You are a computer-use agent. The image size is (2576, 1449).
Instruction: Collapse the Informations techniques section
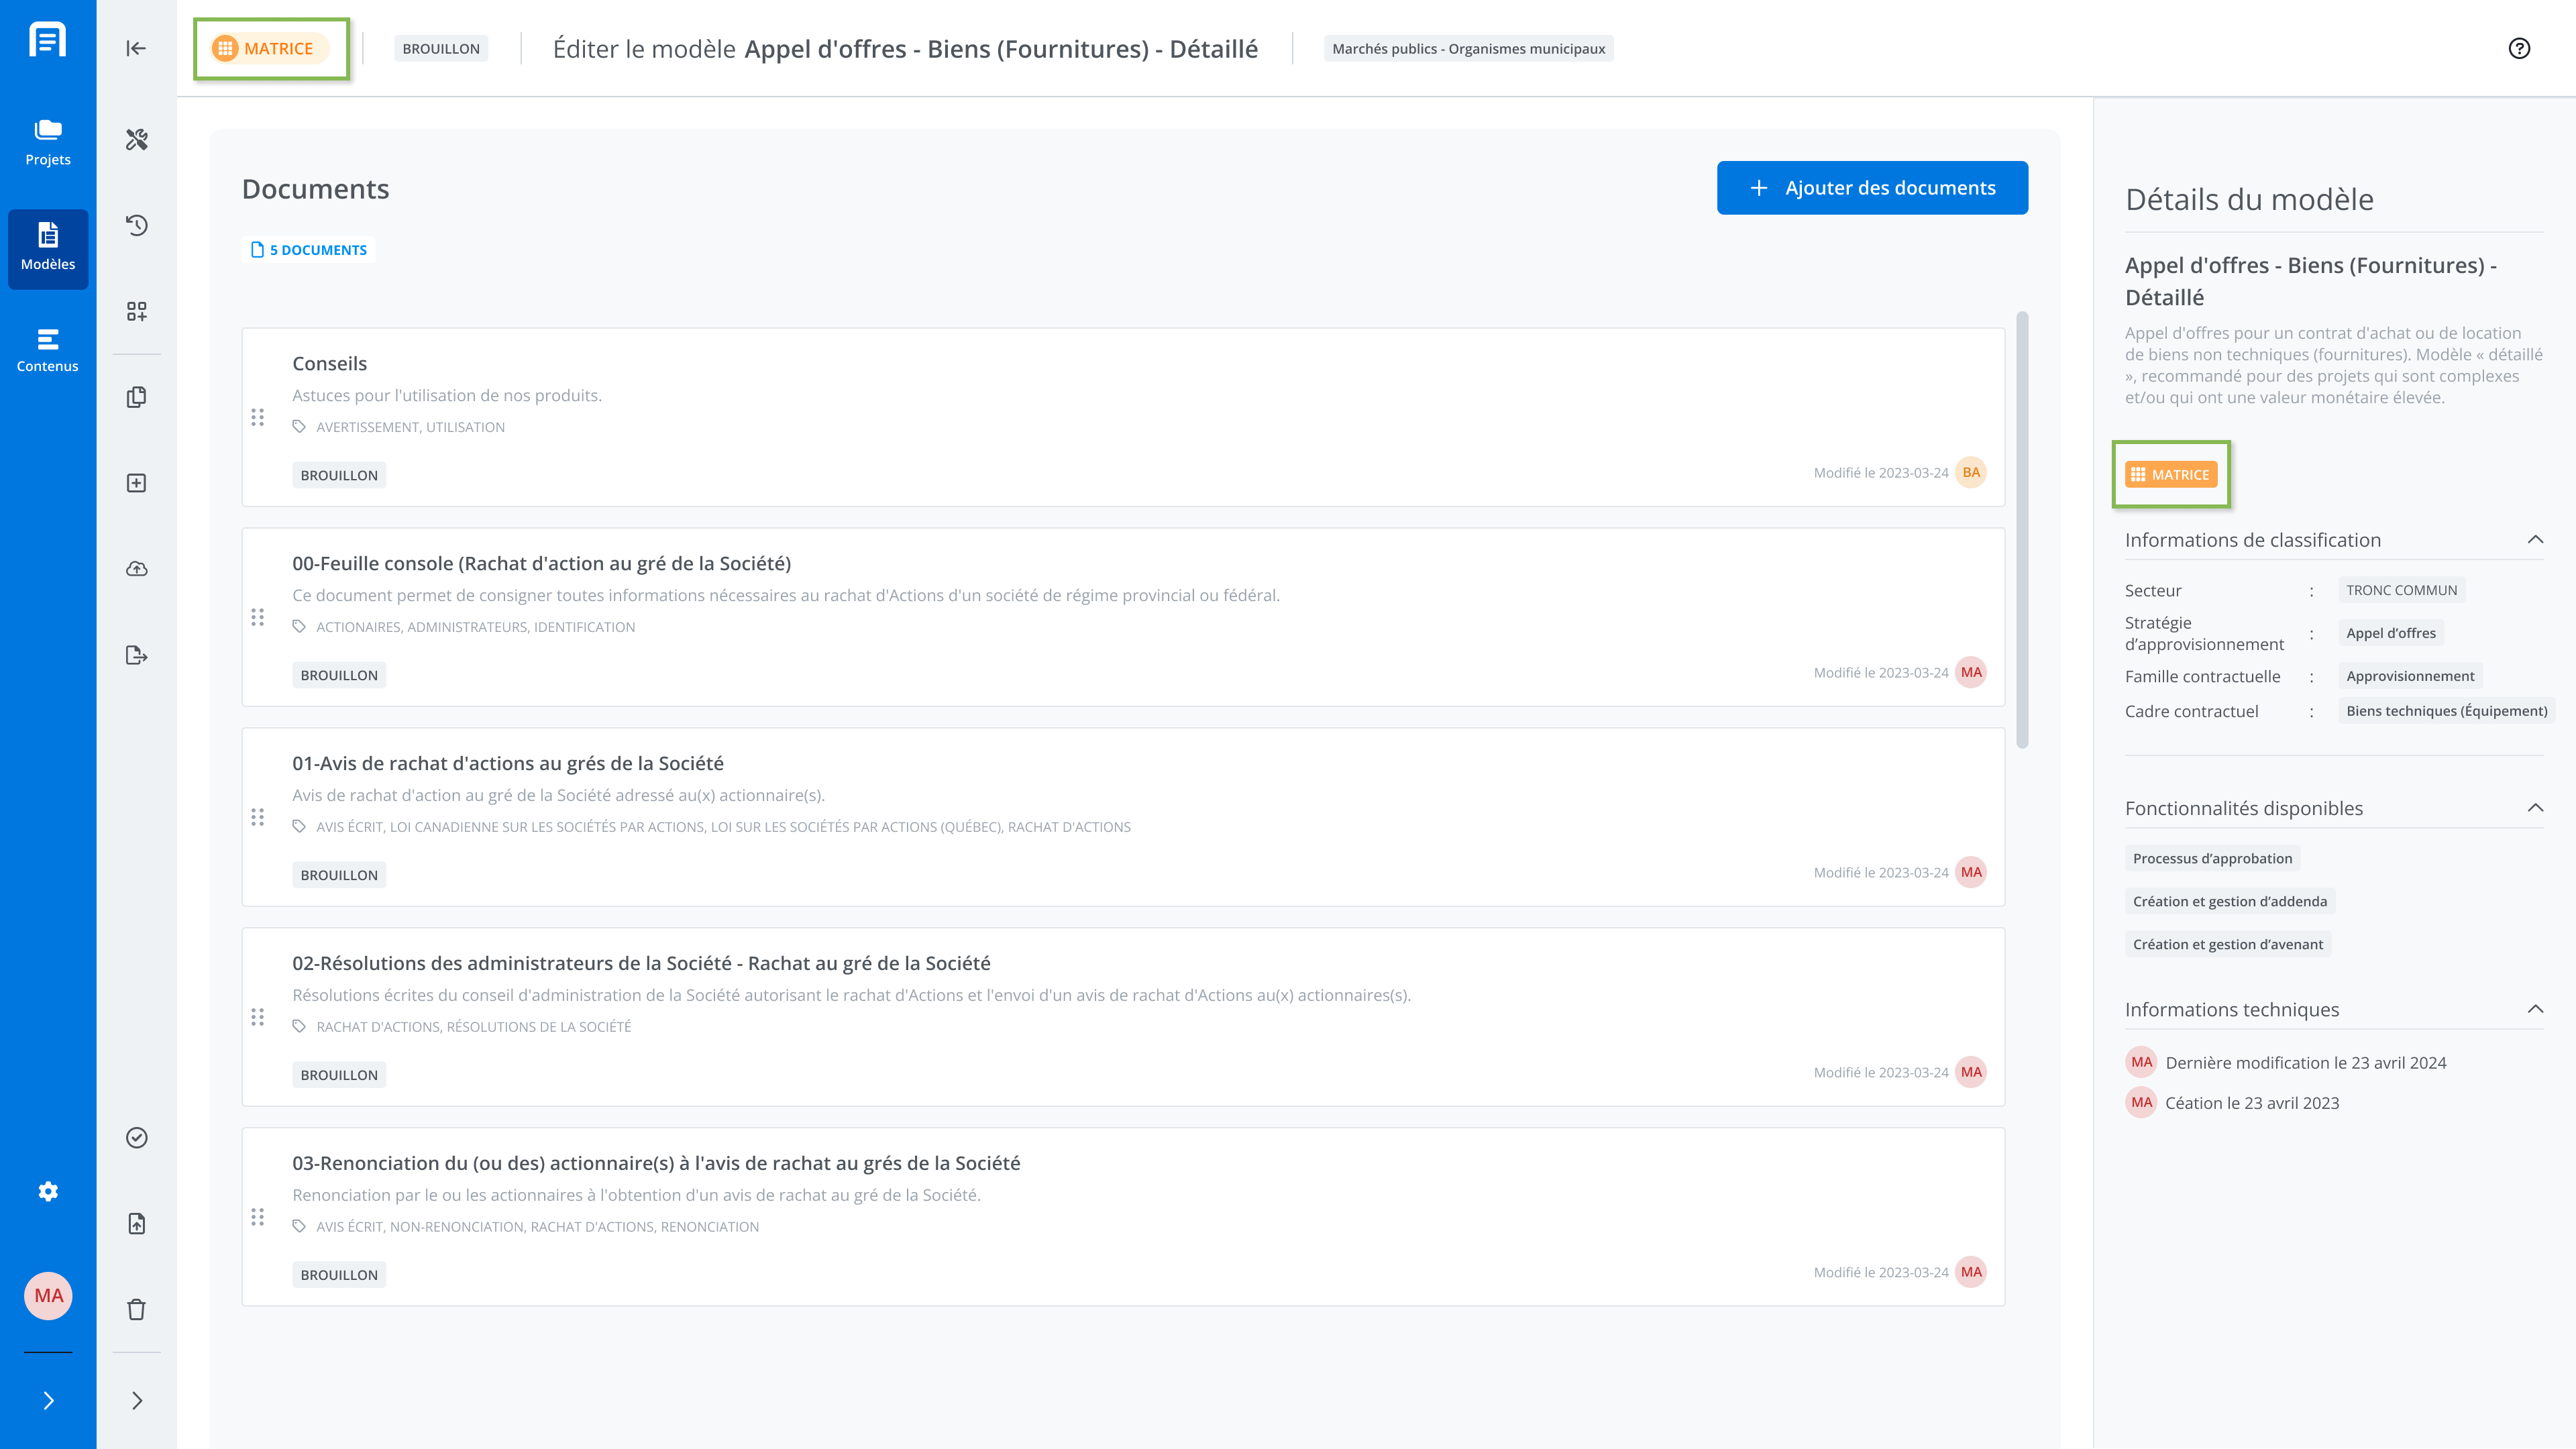click(2535, 1009)
